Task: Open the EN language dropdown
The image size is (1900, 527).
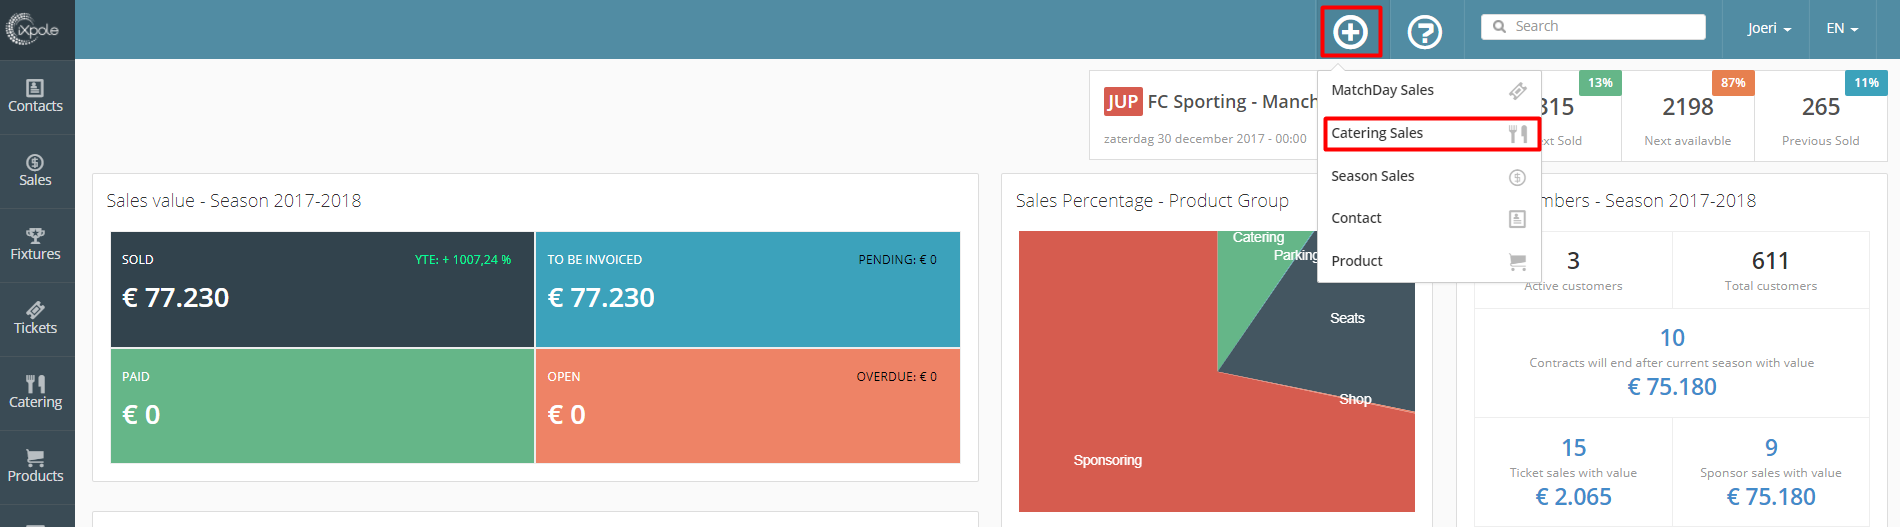Action: click(x=1841, y=28)
